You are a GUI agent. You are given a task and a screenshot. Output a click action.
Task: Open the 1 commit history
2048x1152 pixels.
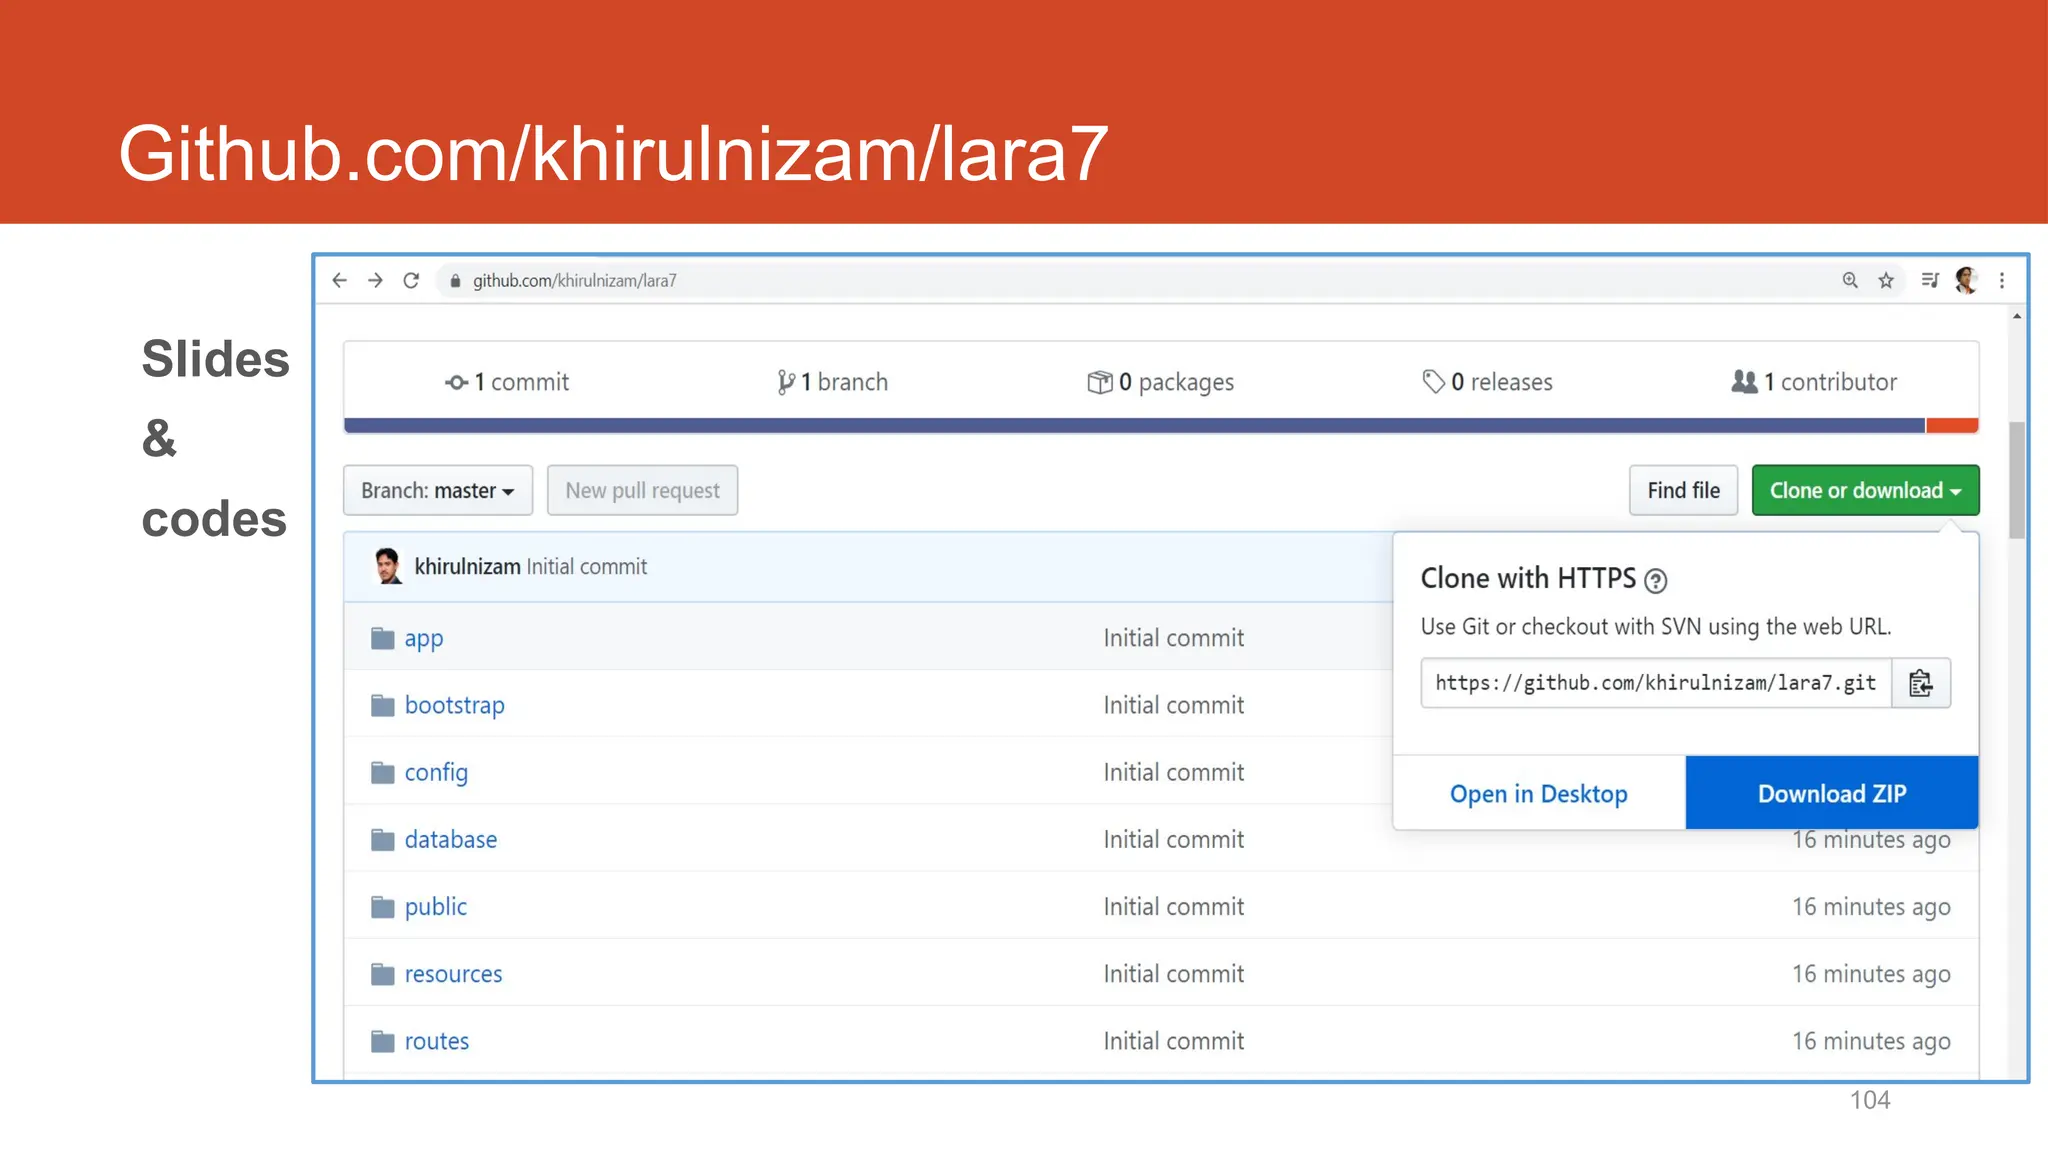click(x=507, y=382)
